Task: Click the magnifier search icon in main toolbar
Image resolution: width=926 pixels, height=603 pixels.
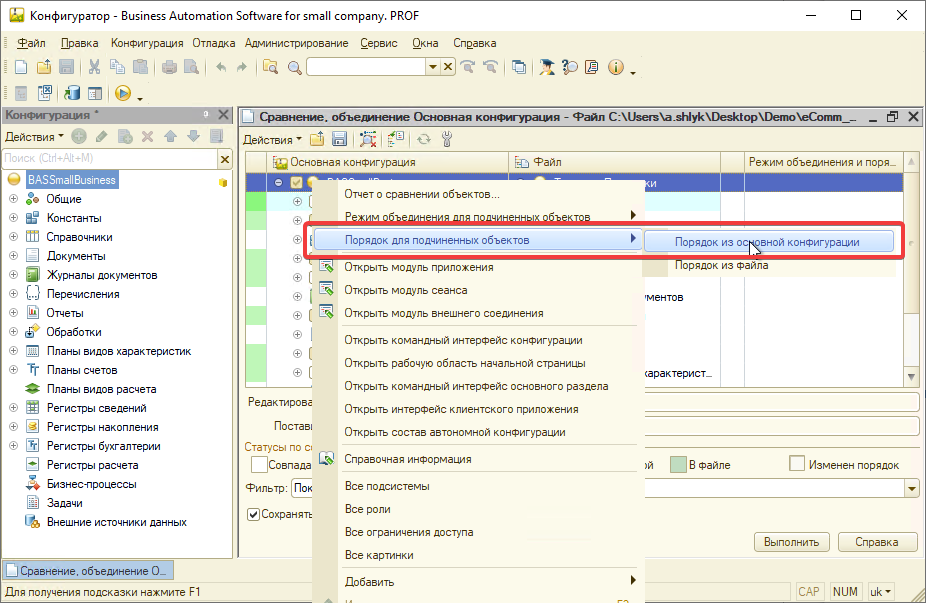Action: [x=294, y=67]
